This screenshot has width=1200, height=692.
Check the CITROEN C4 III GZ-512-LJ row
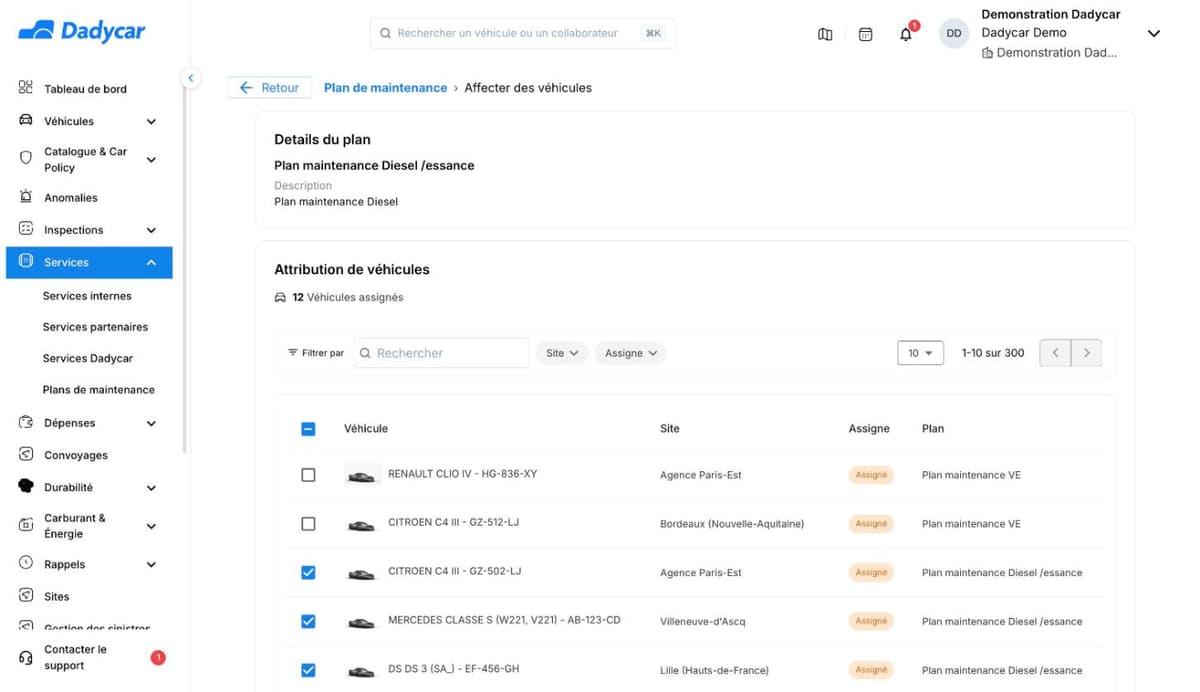pyautogui.click(x=308, y=524)
